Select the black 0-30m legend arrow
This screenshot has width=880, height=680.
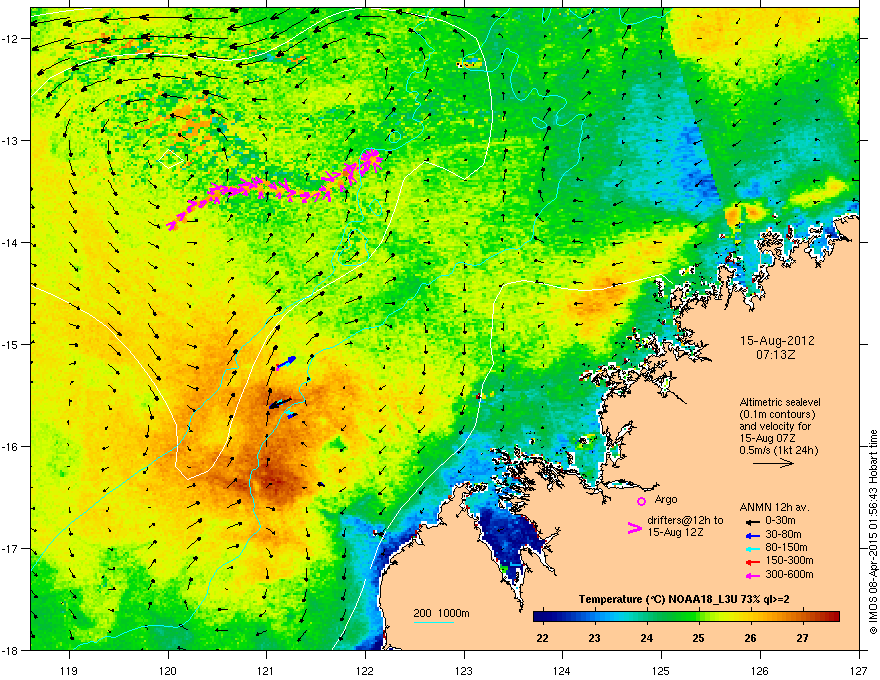tap(753, 522)
